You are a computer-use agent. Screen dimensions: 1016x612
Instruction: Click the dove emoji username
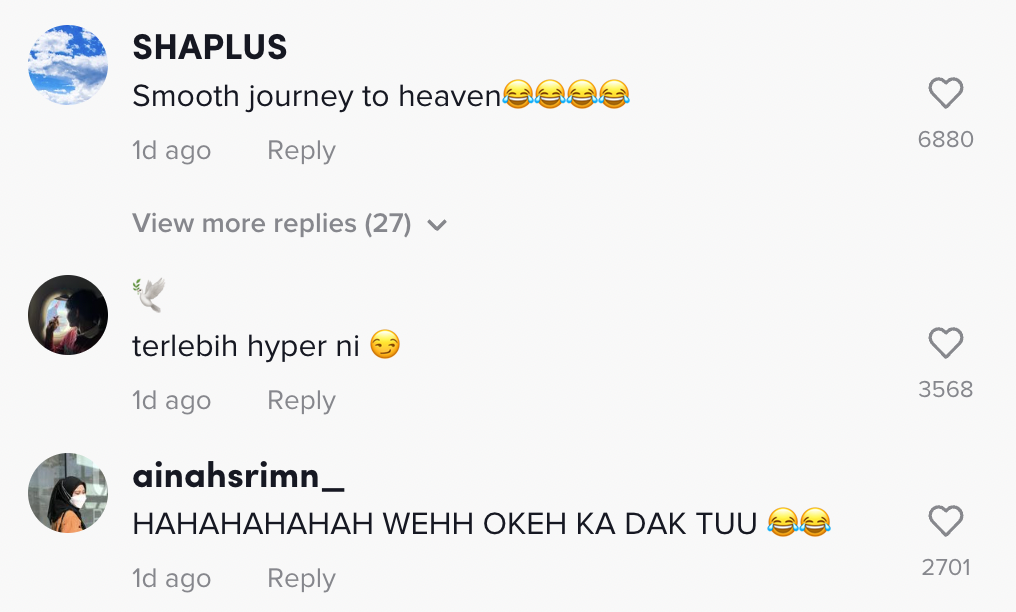click(x=148, y=296)
